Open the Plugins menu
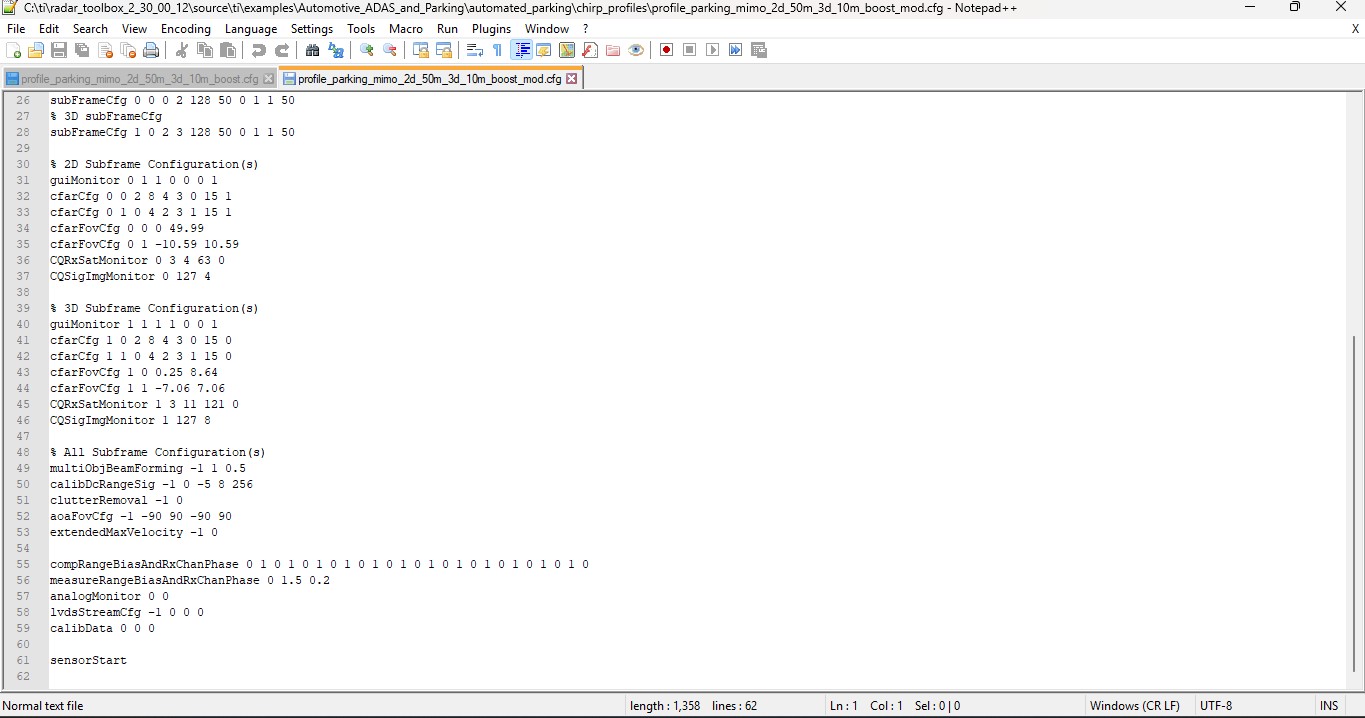The height and width of the screenshot is (718, 1365). (x=491, y=29)
